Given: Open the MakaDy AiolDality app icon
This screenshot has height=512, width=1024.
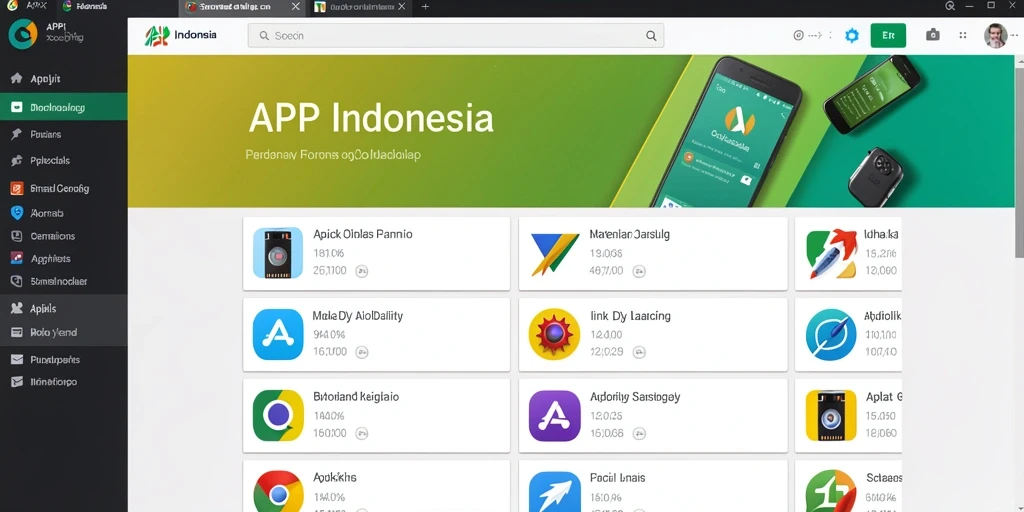Looking at the screenshot, I should click(x=278, y=334).
